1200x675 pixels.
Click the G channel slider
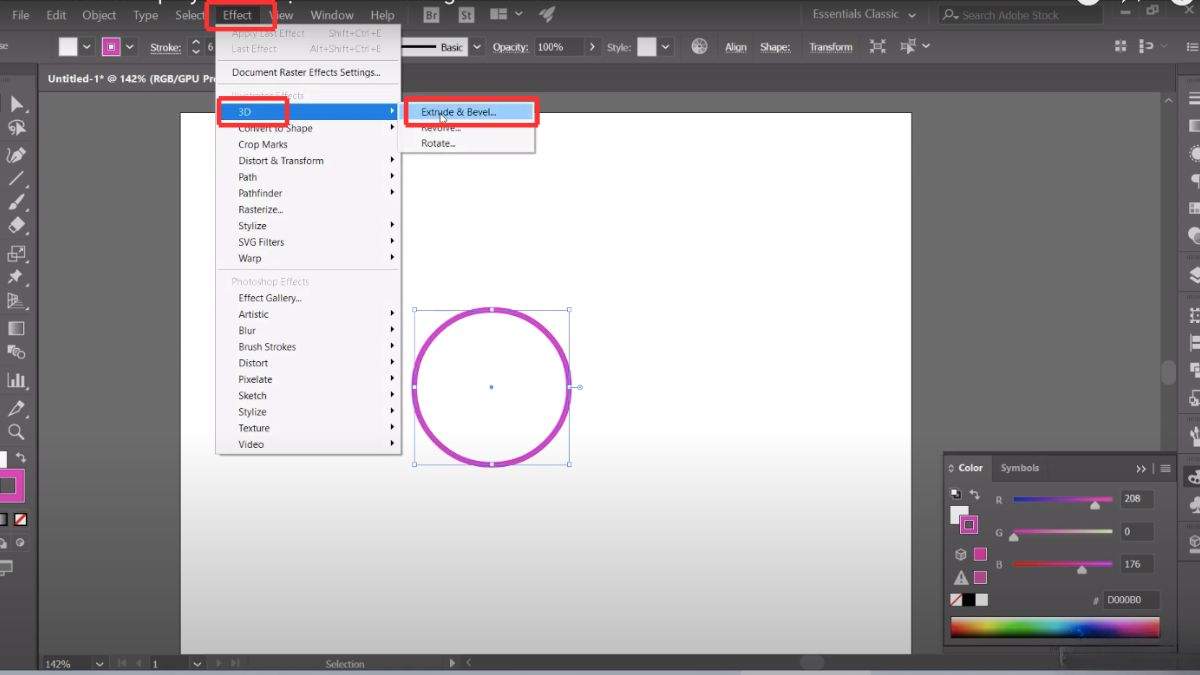click(x=1062, y=532)
